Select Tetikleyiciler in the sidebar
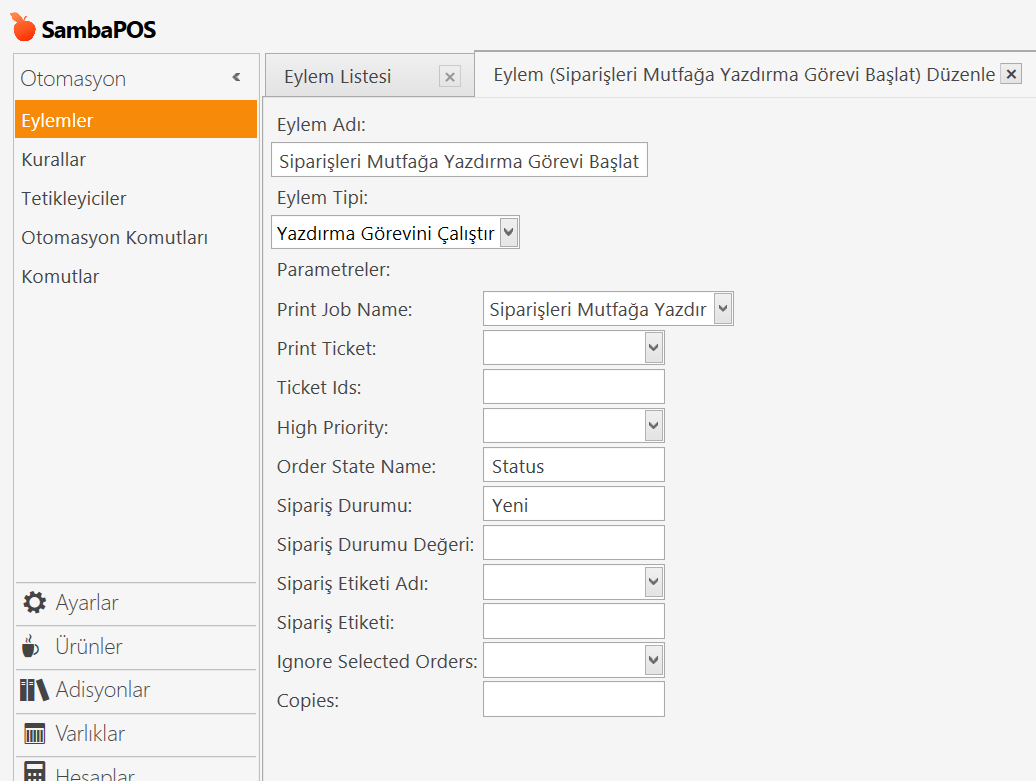 tap(74, 199)
